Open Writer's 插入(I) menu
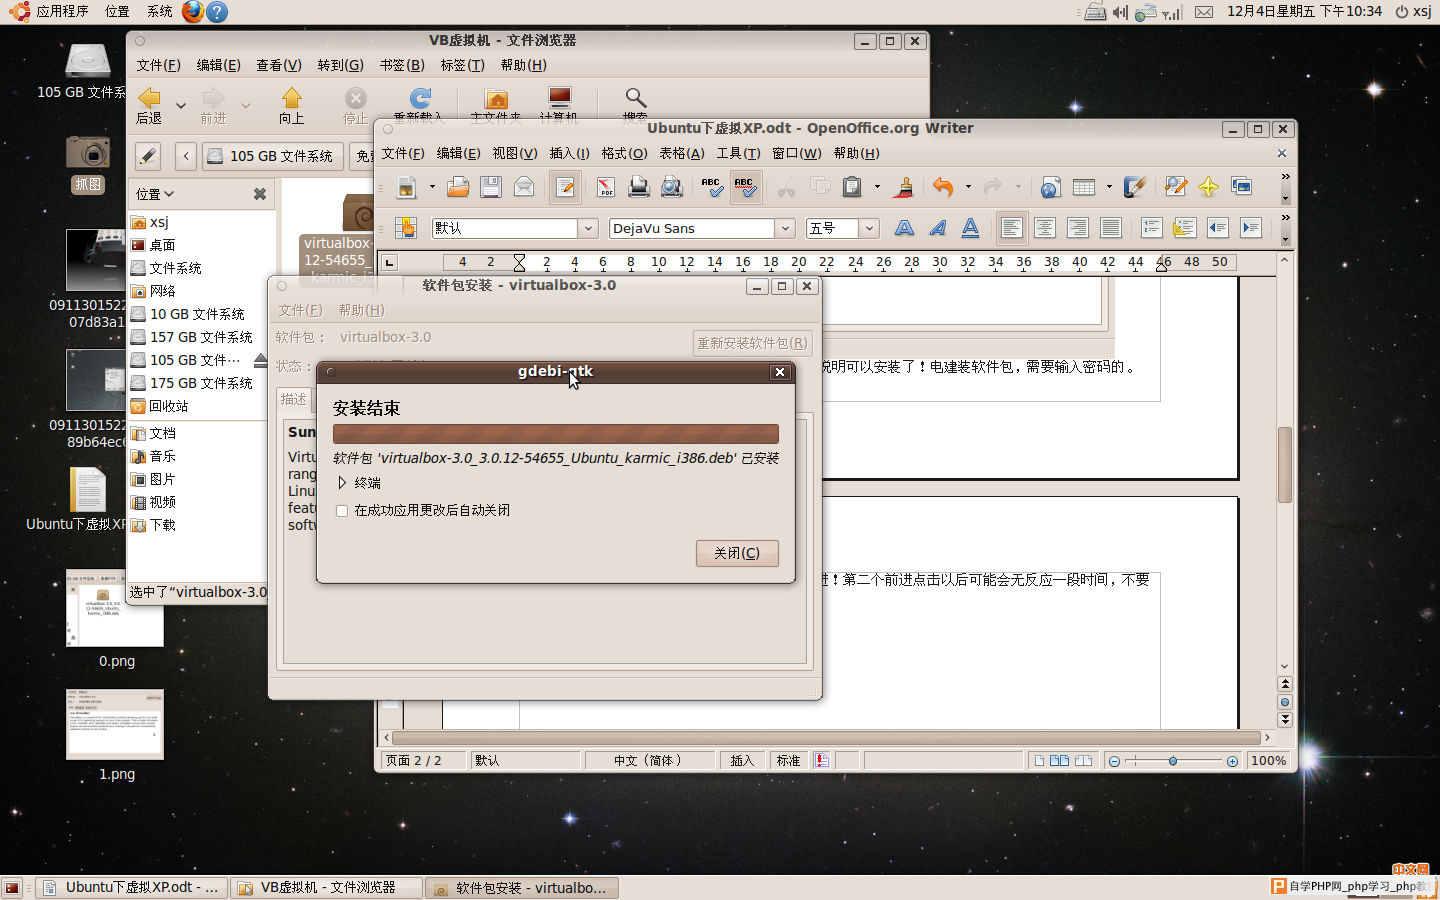Image resolution: width=1440 pixels, height=900 pixels. 569,153
